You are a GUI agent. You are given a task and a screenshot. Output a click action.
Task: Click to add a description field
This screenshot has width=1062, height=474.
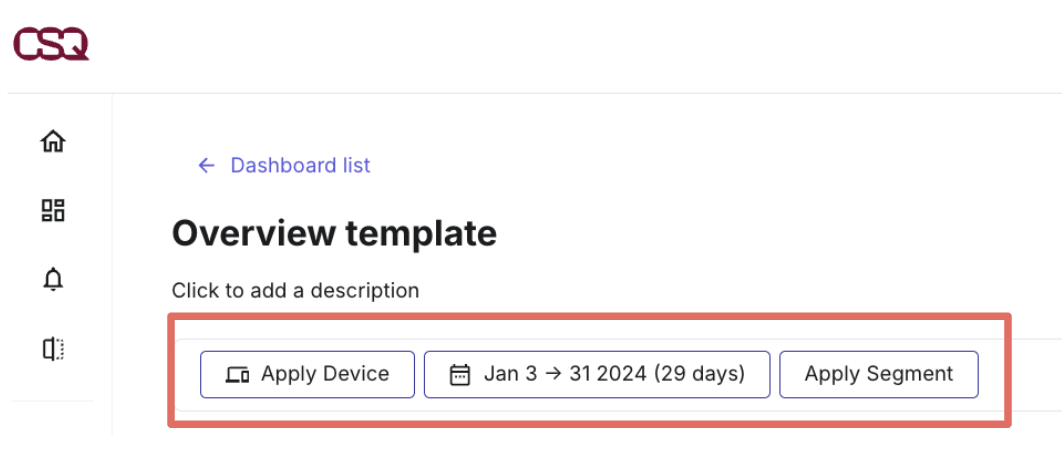coord(295,290)
